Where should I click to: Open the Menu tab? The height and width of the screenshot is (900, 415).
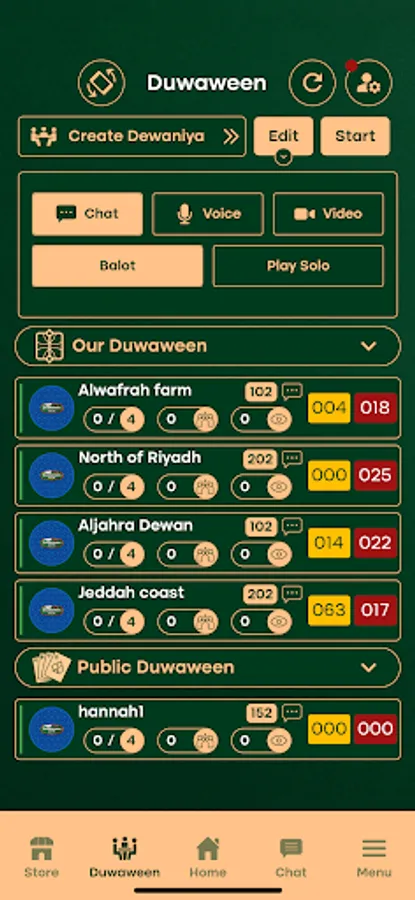374,856
